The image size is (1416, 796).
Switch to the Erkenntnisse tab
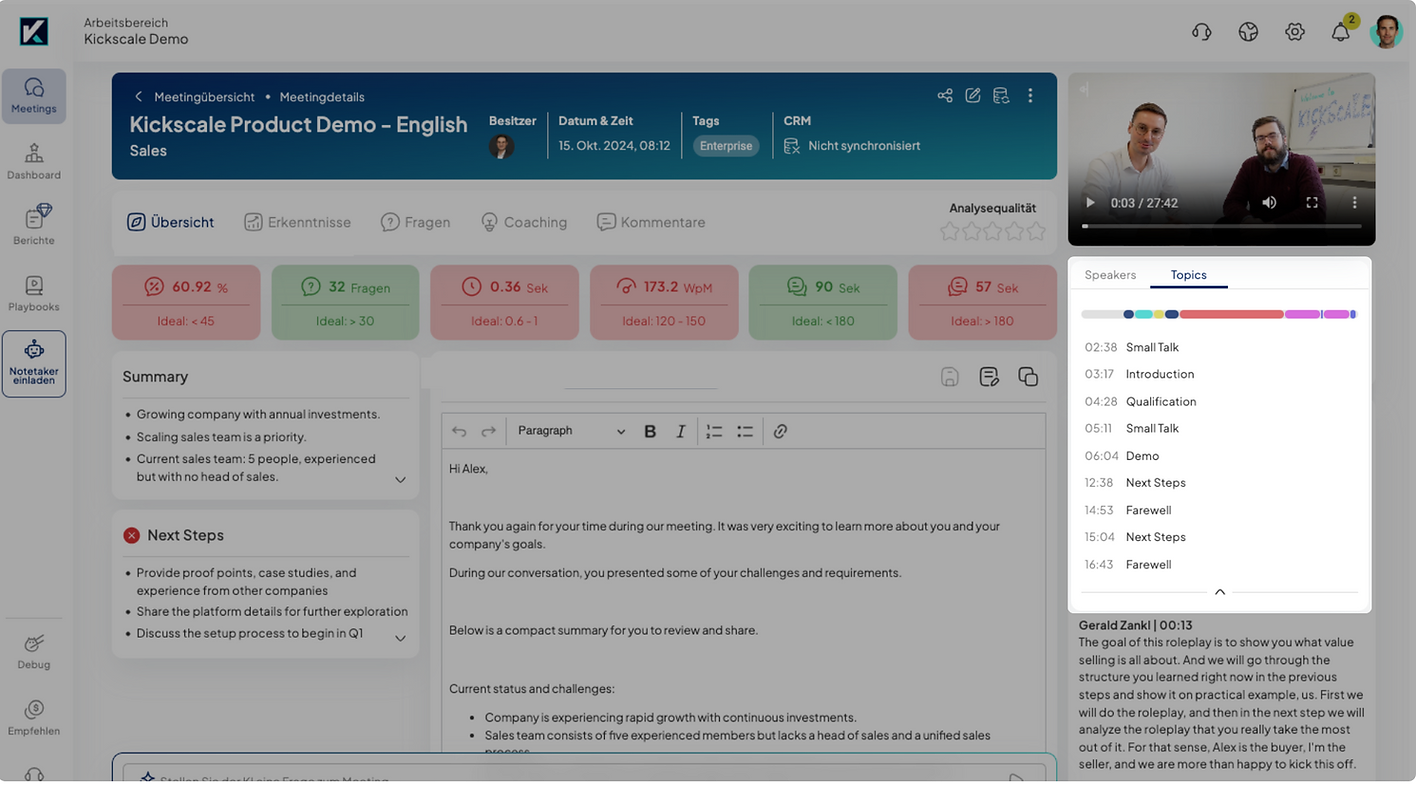coord(298,222)
